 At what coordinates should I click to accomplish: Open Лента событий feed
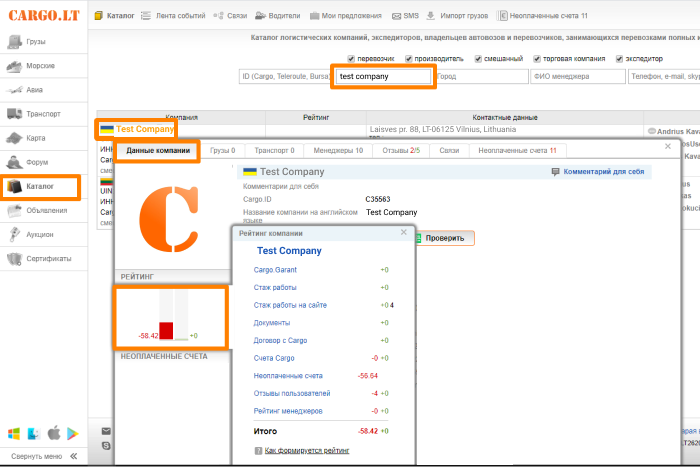(x=173, y=16)
